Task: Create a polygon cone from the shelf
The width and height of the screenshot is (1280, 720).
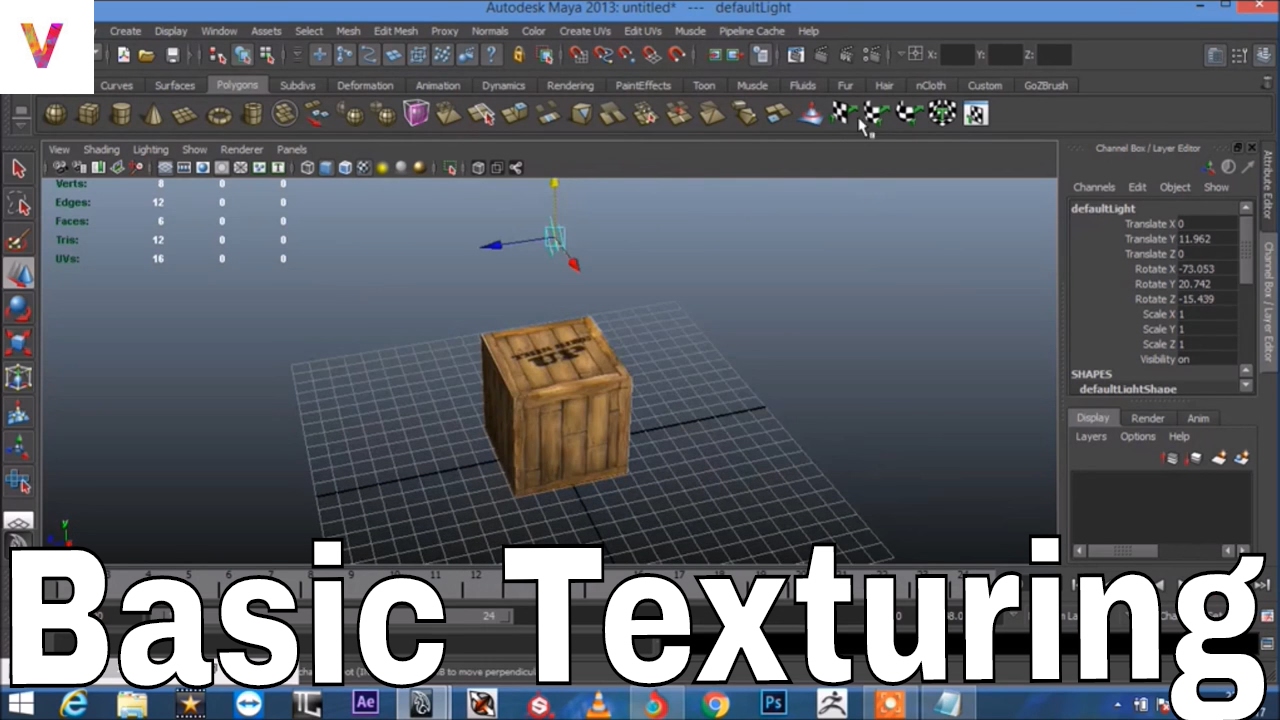Action: click(153, 114)
